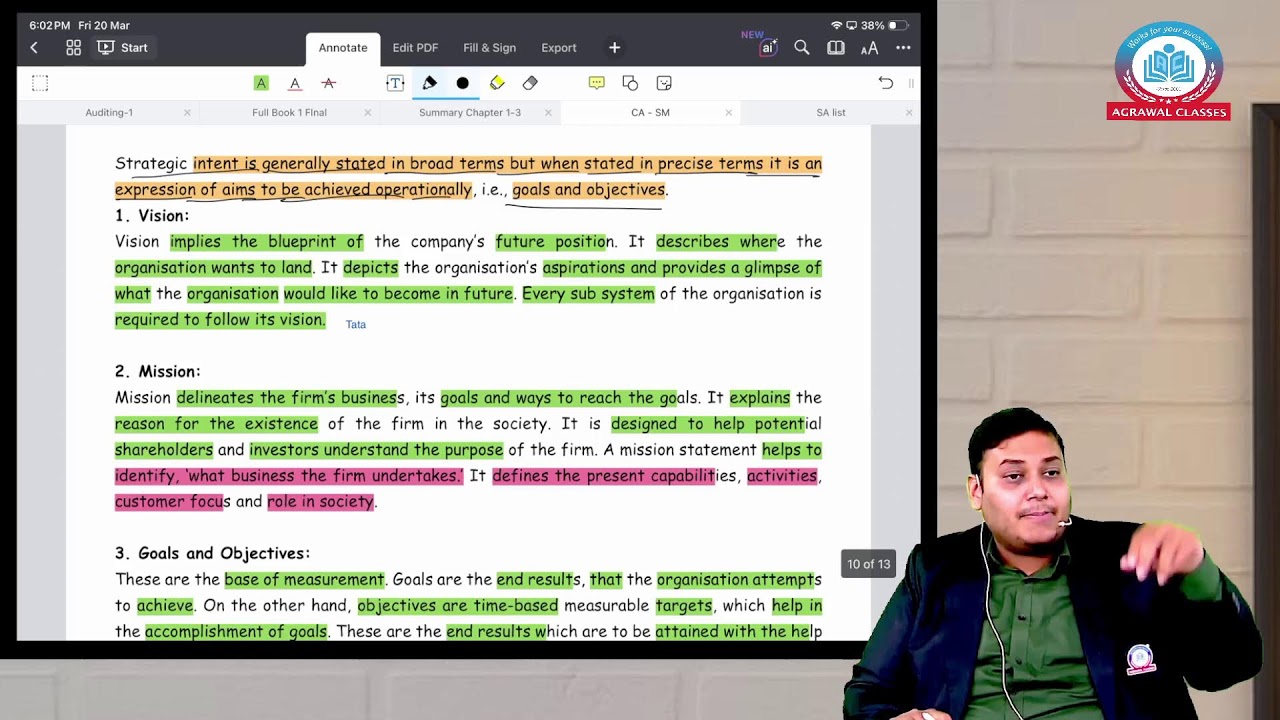
Task: Close the Auditing-1 tab
Action: (x=187, y=113)
